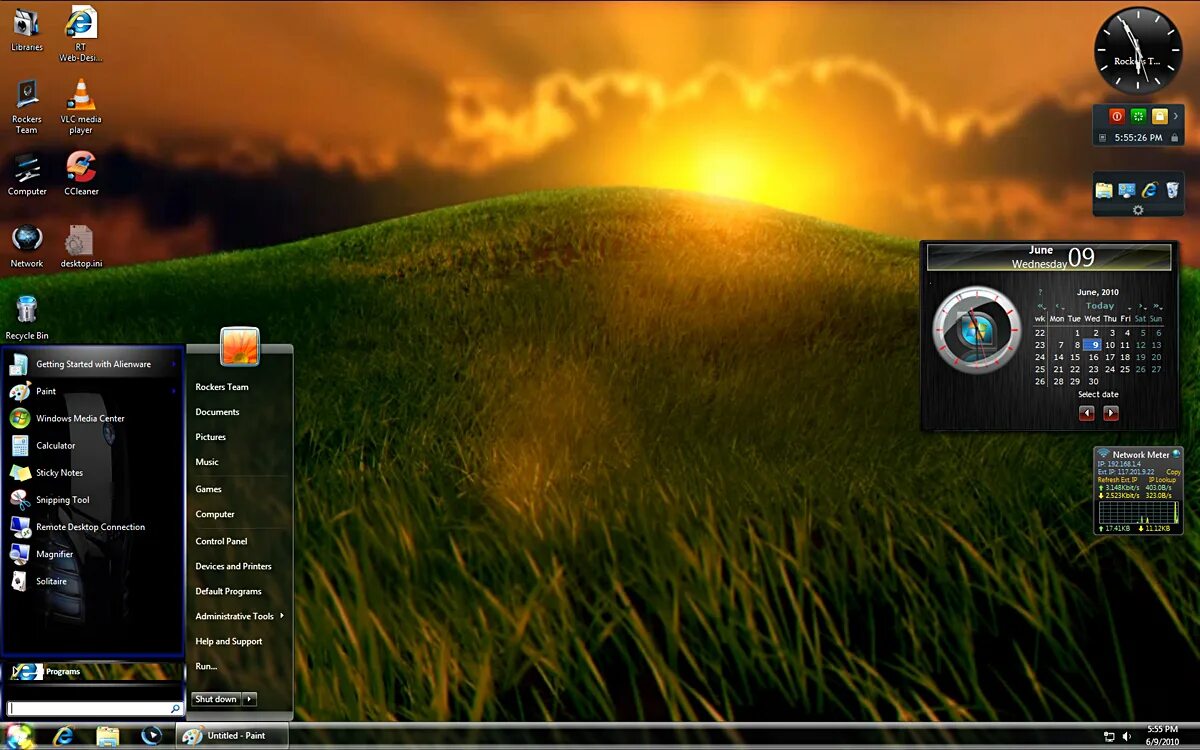Open the Libraries desktop icon

pyautogui.click(x=27, y=29)
